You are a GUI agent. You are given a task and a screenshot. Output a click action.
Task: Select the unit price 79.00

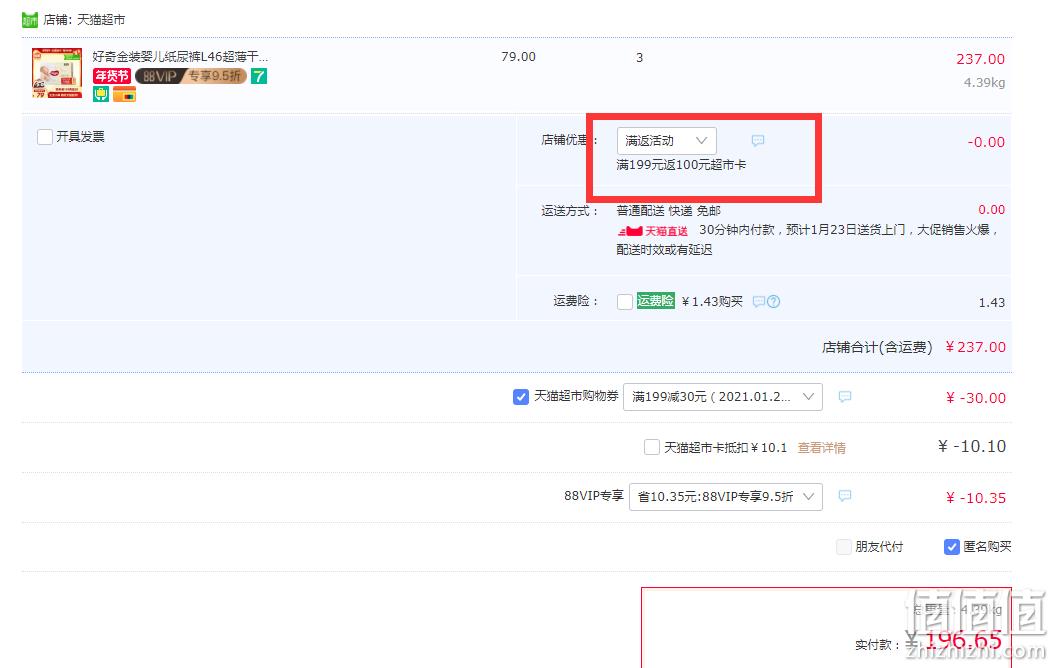point(518,57)
